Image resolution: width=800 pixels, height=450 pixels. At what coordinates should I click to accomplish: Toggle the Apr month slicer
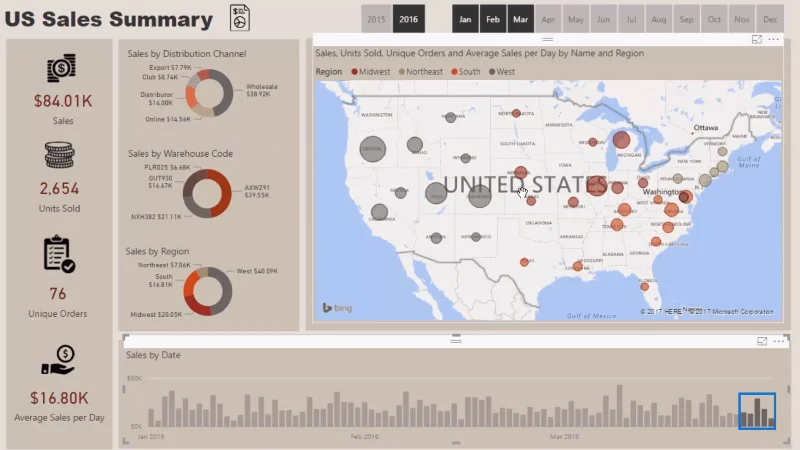tap(548, 19)
